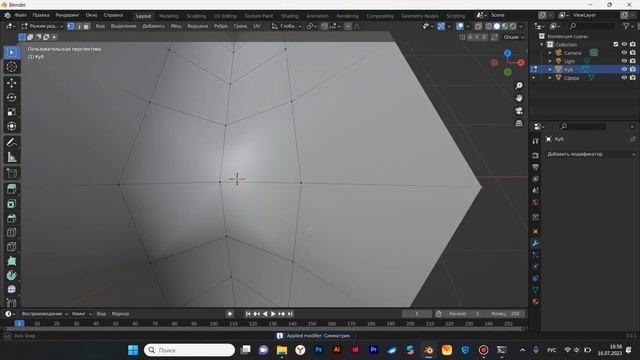Open the Меш menu in viewport header
640x360 pixels.
(x=176, y=26)
